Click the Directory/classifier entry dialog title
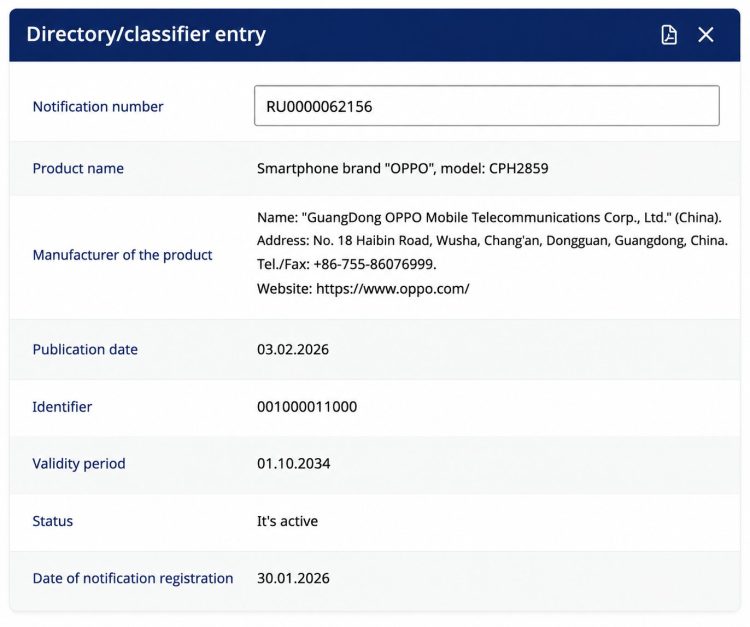 (146, 34)
